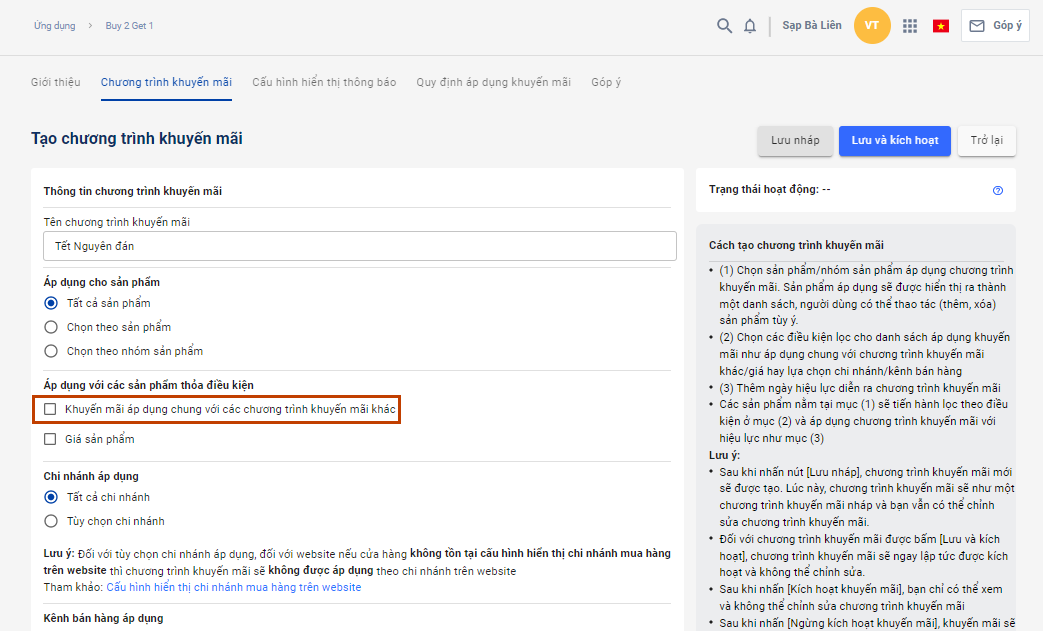Click the promotion name input field

click(x=359, y=246)
